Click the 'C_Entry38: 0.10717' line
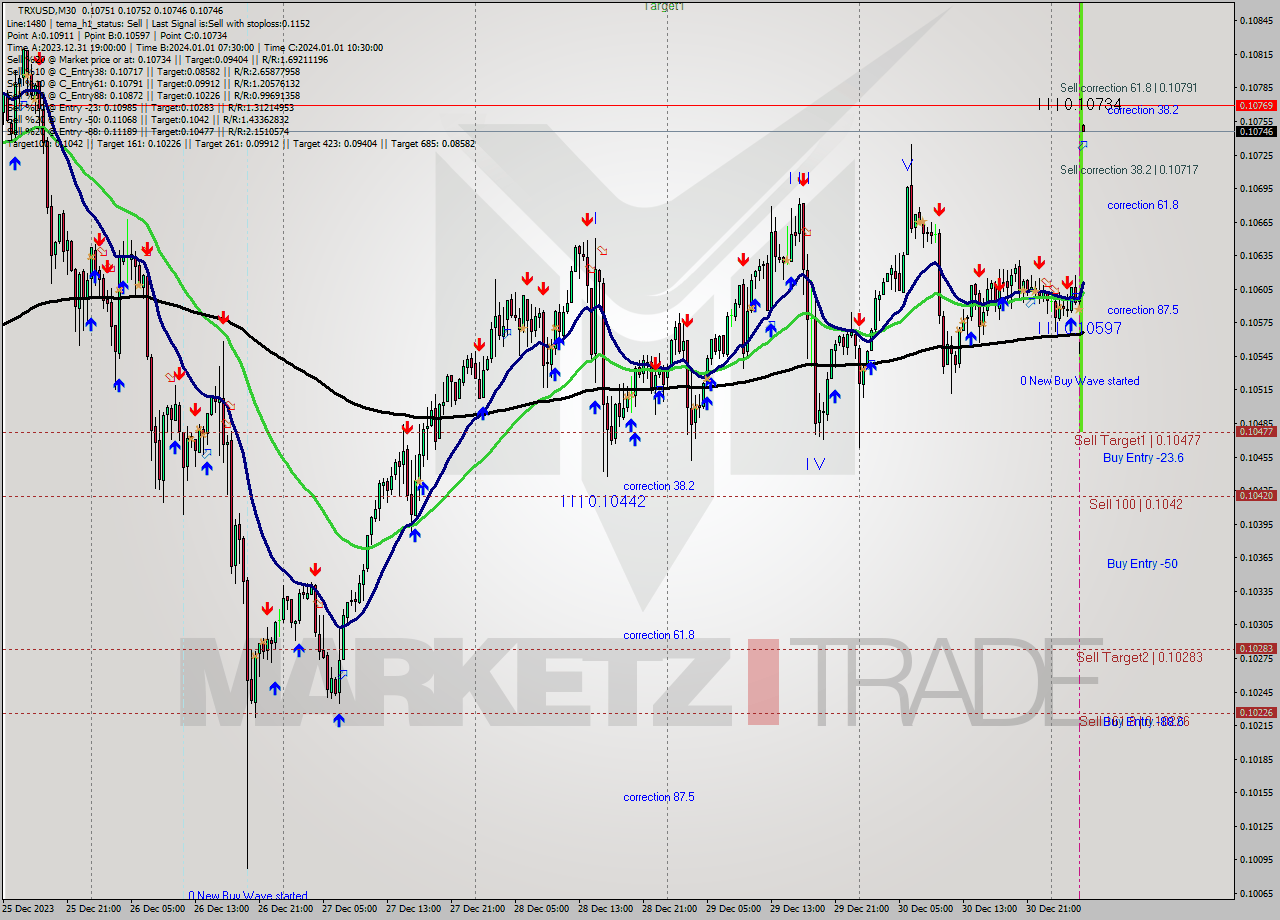1280x920 pixels. pyautogui.click(x=153, y=71)
